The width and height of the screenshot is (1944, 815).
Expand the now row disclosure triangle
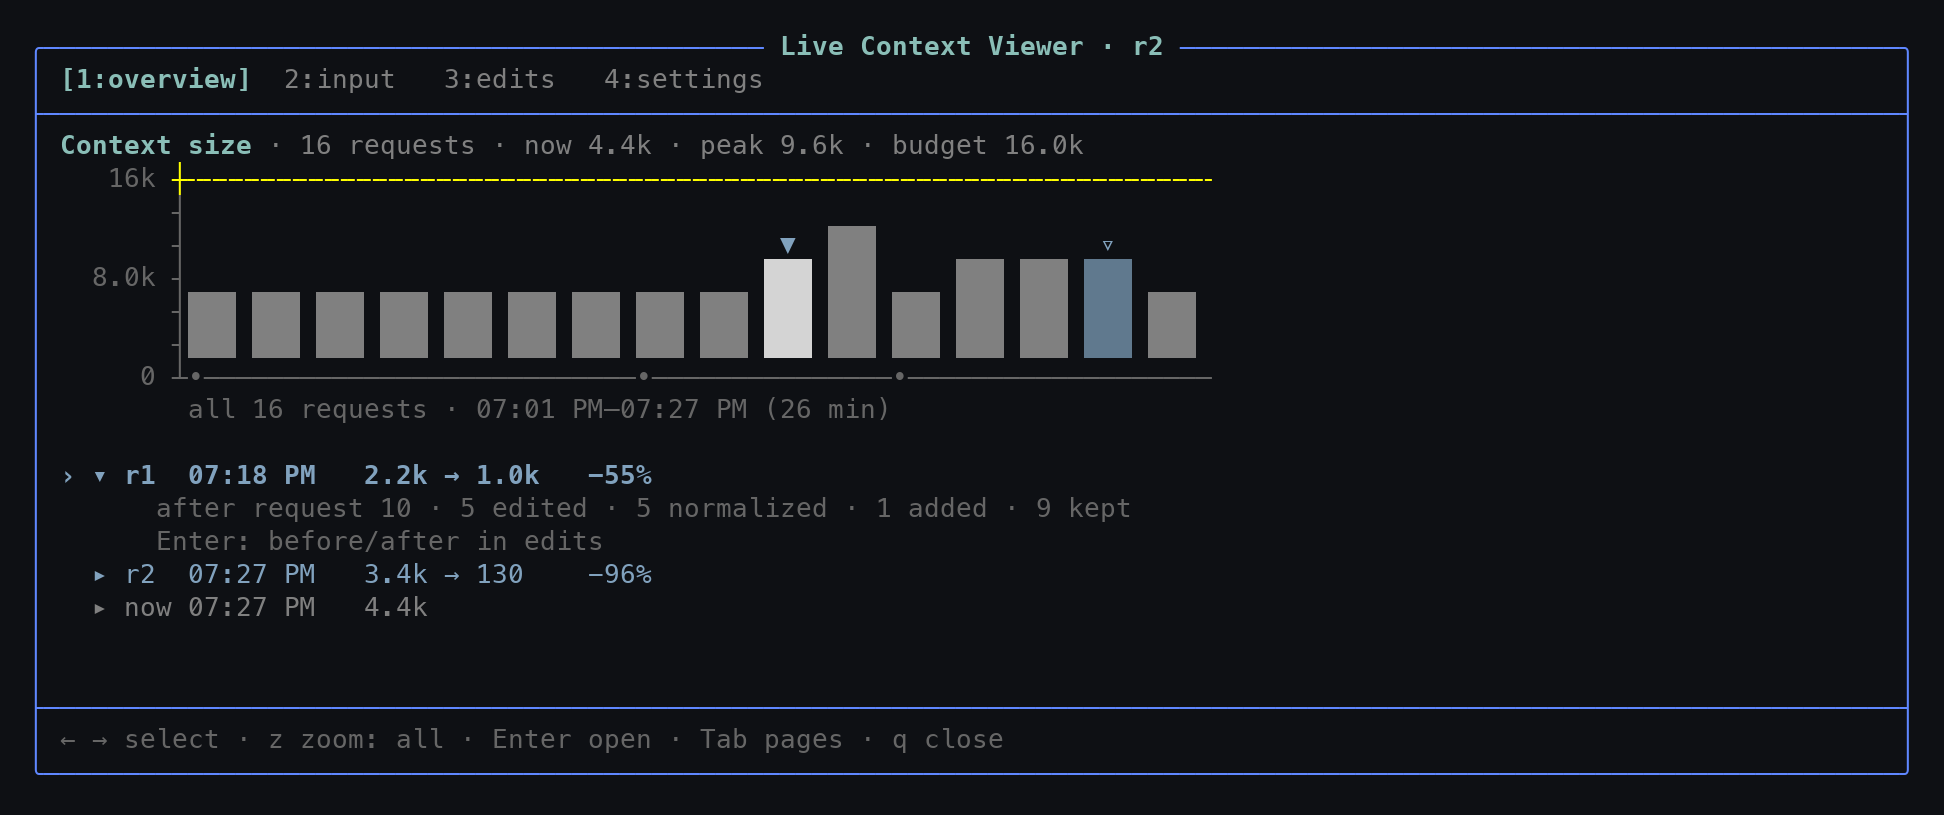click(x=100, y=608)
